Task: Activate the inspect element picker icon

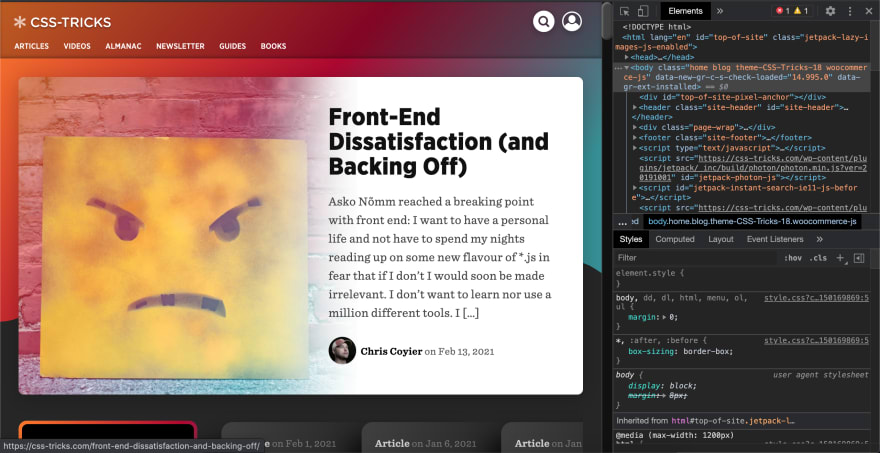Action: coord(625,11)
